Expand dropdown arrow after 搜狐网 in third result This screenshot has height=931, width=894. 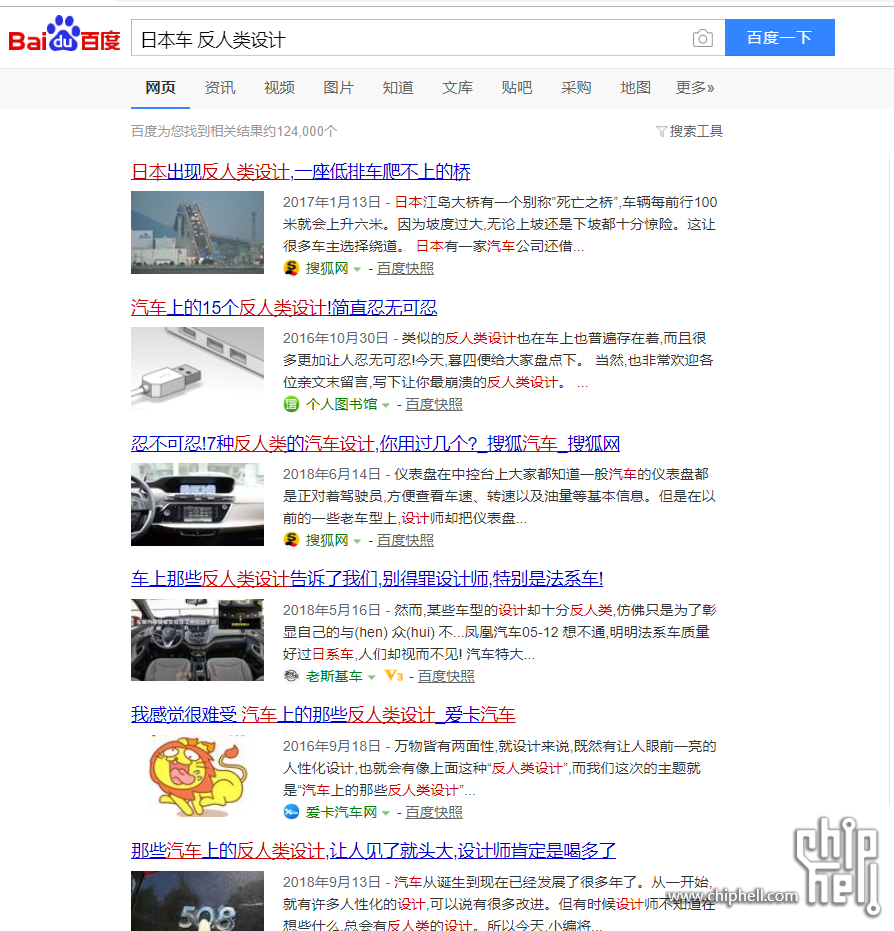coord(357,542)
